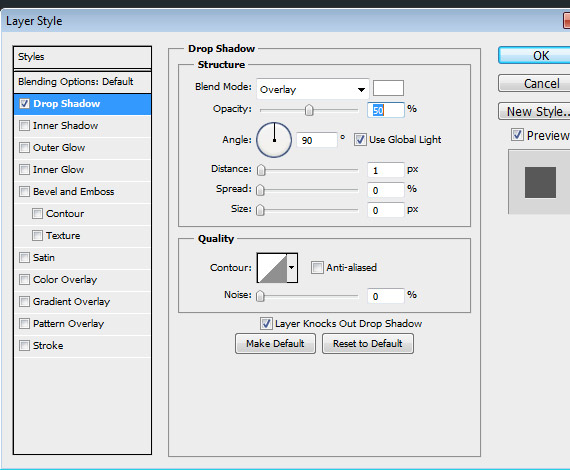This screenshot has width=570, height=470.
Task: Click the Contour curve thumbnail
Action: [x=272, y=268]
